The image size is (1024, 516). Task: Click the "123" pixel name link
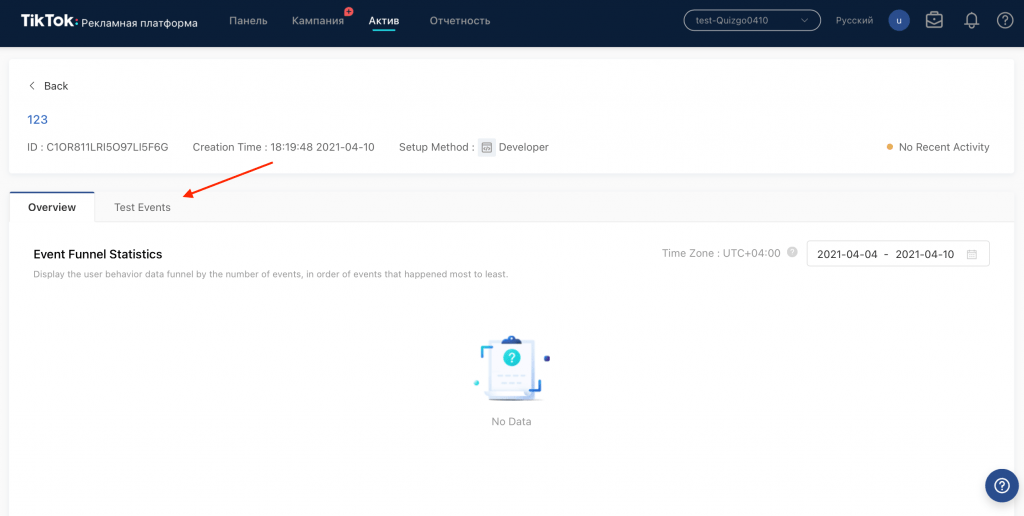(x=37, y=119)
